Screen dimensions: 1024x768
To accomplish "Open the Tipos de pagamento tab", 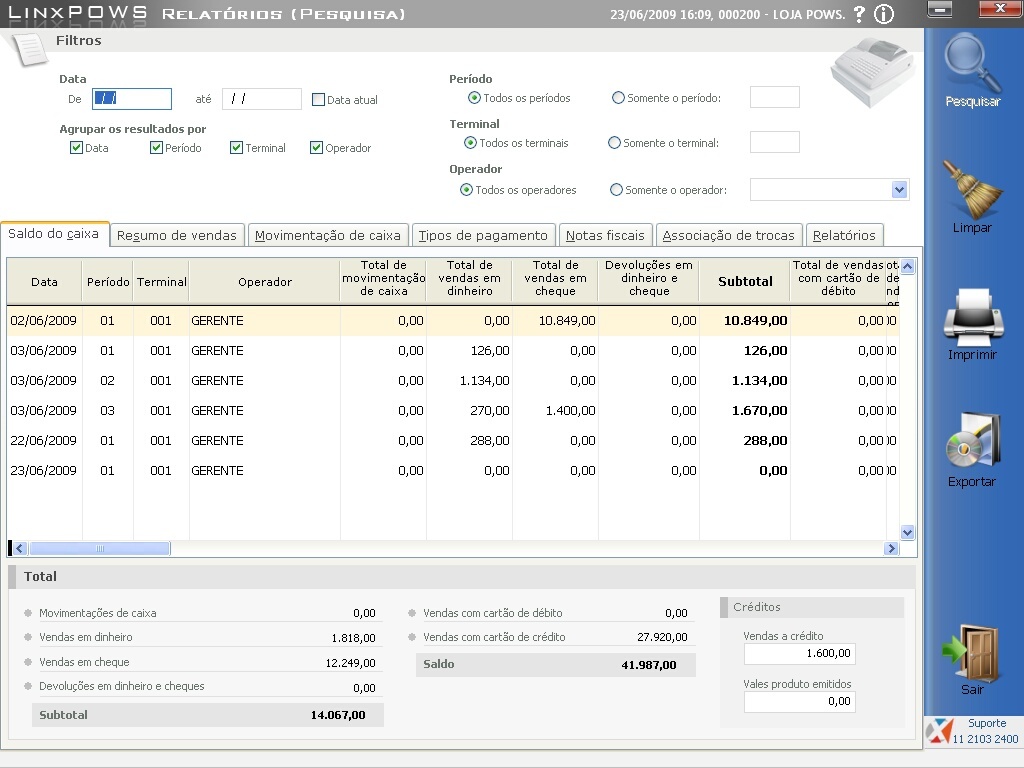I will tap(483, 236).
